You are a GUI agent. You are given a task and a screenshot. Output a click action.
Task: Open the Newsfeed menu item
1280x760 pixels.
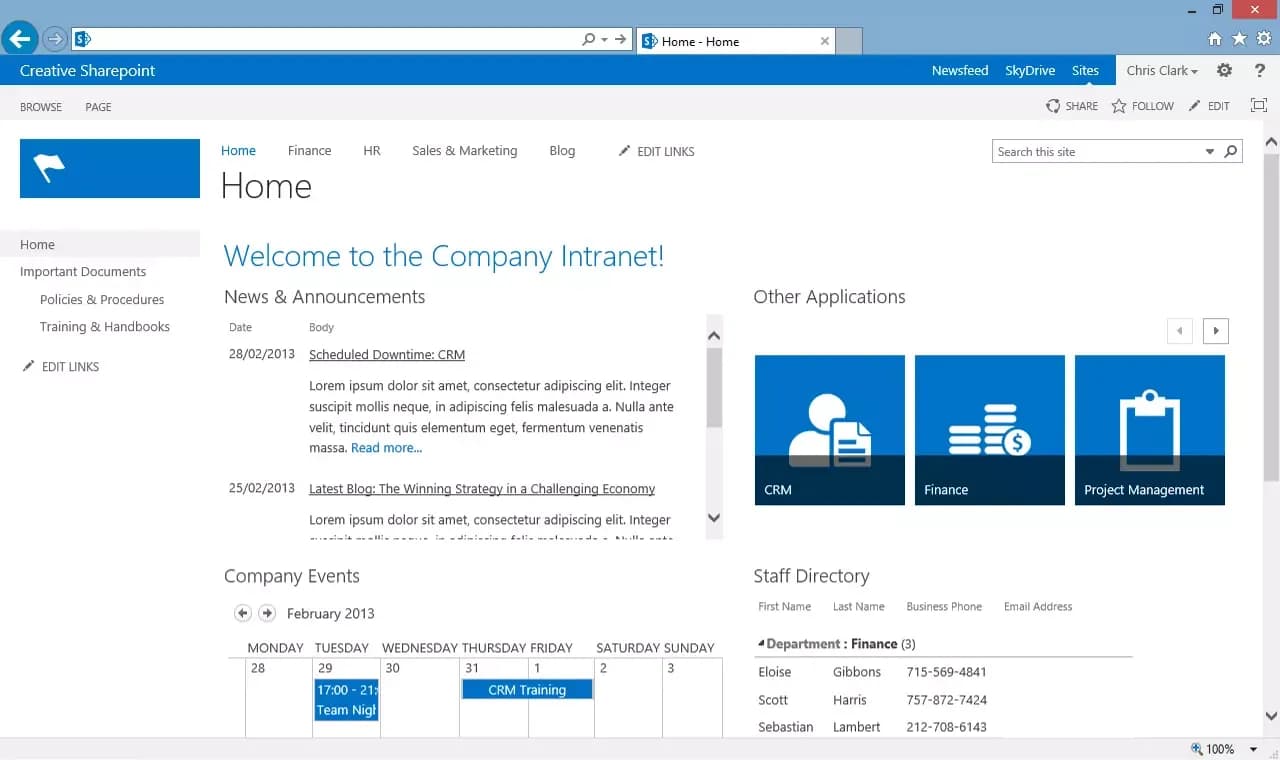[960, 70]
